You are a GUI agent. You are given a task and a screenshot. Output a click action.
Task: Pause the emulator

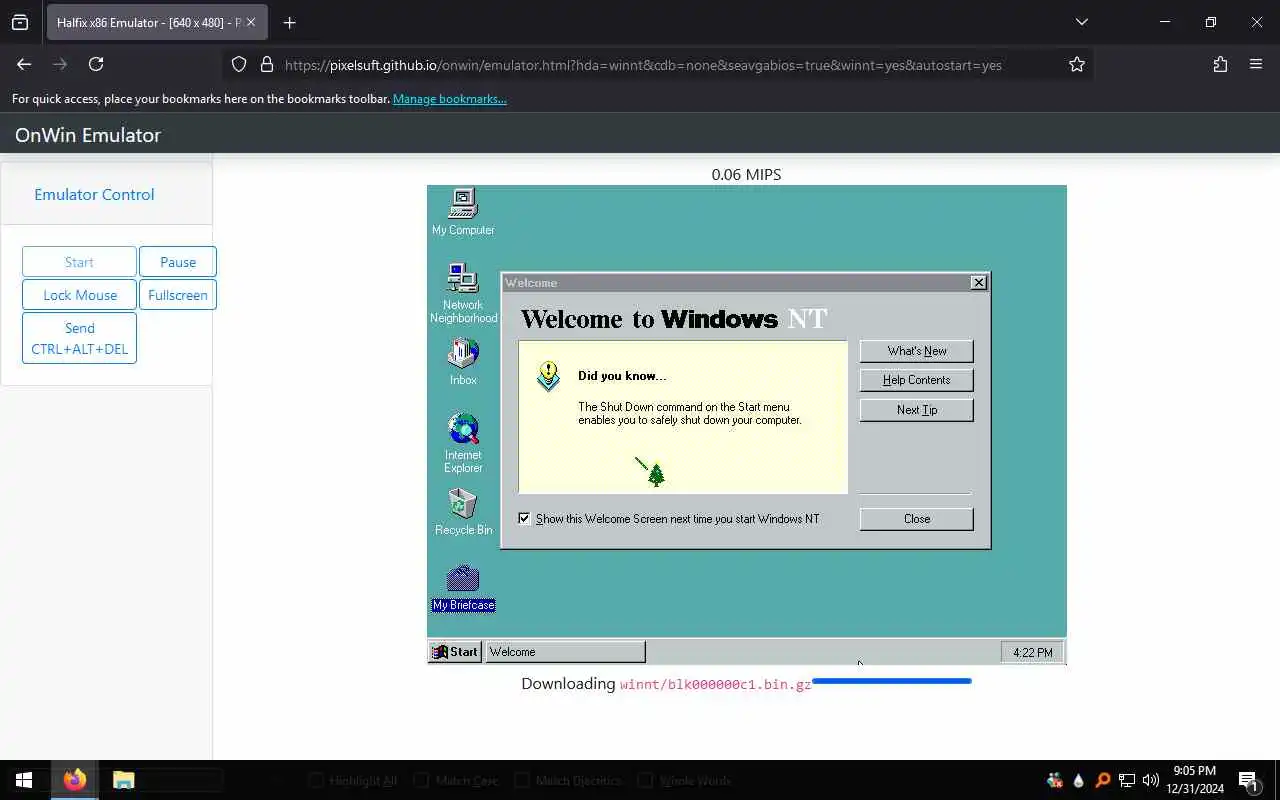178,262
